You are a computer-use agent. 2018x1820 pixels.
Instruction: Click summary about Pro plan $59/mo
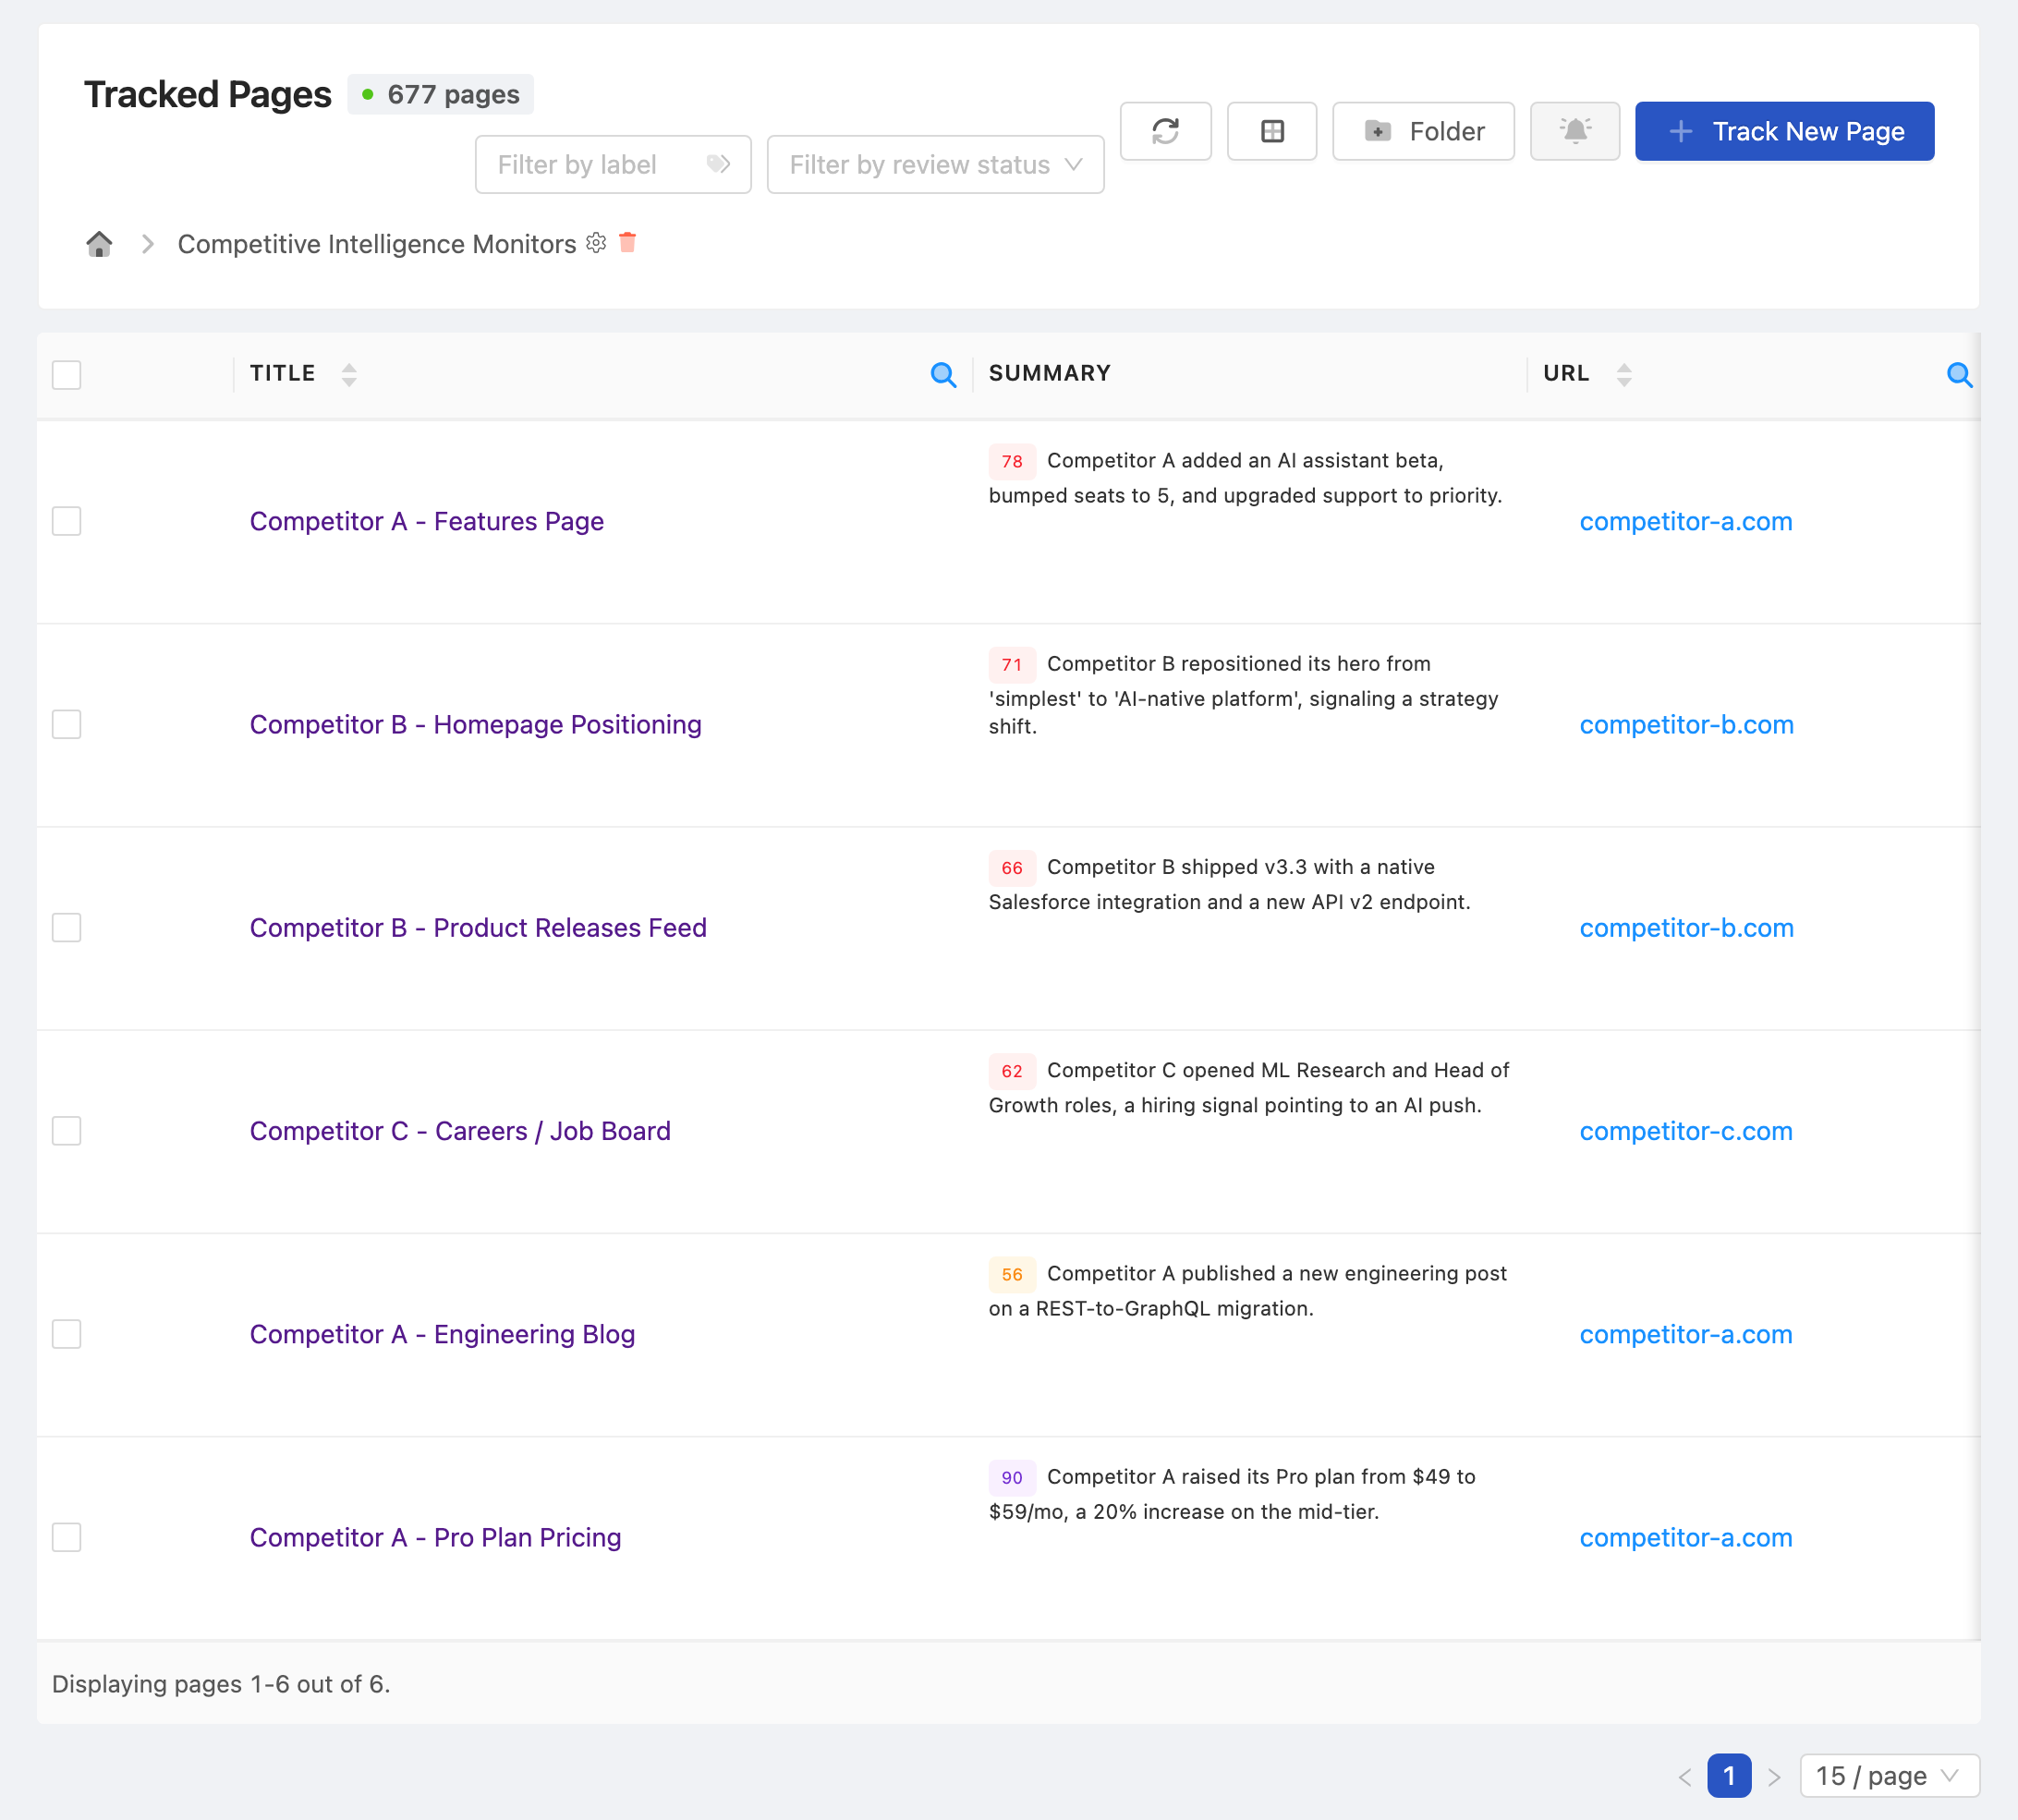[x=1232, y=1494]
